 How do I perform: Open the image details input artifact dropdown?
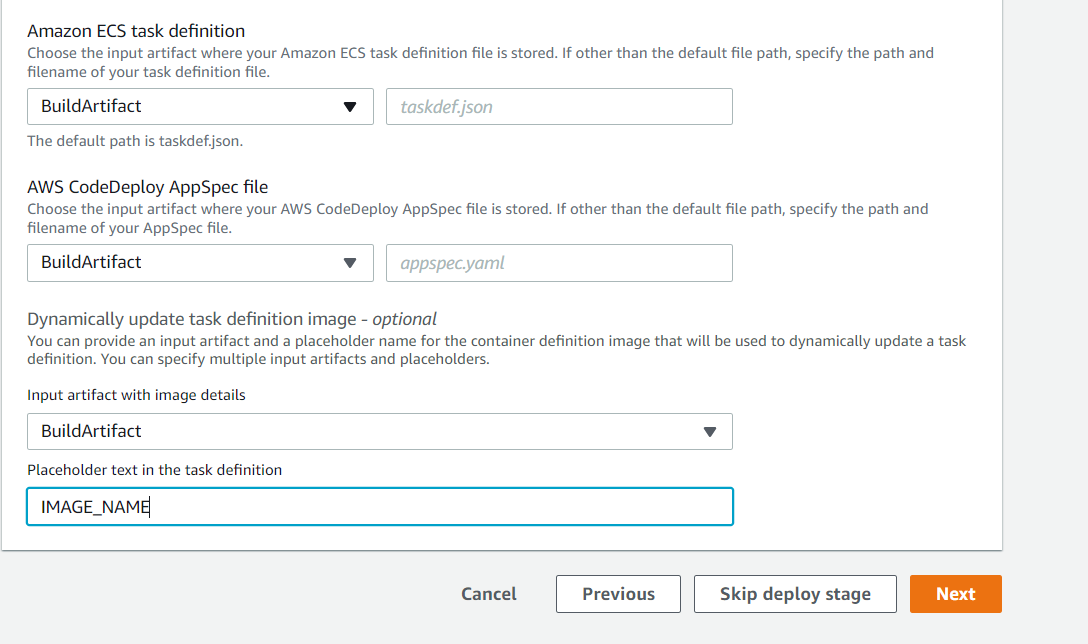coord(380,431)
